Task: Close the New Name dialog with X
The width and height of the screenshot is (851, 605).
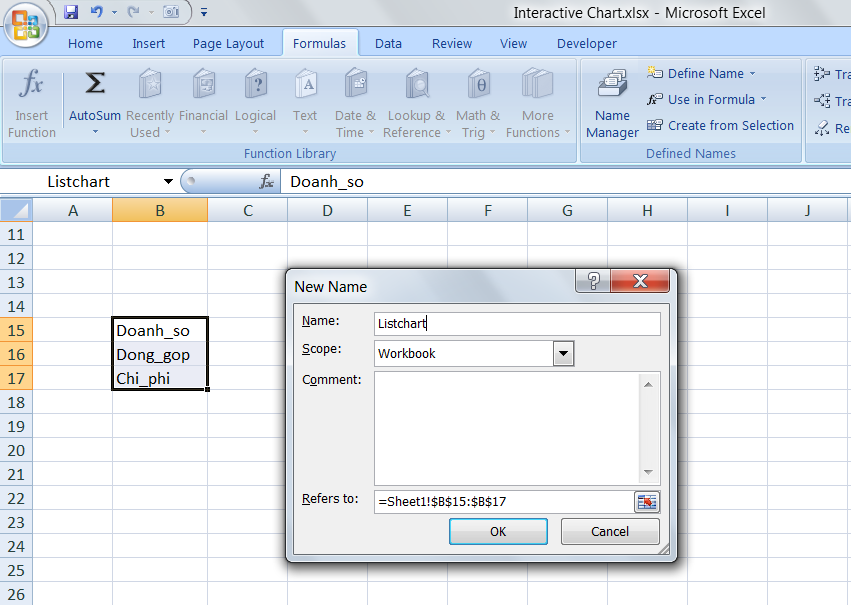Action: (640, 281)
